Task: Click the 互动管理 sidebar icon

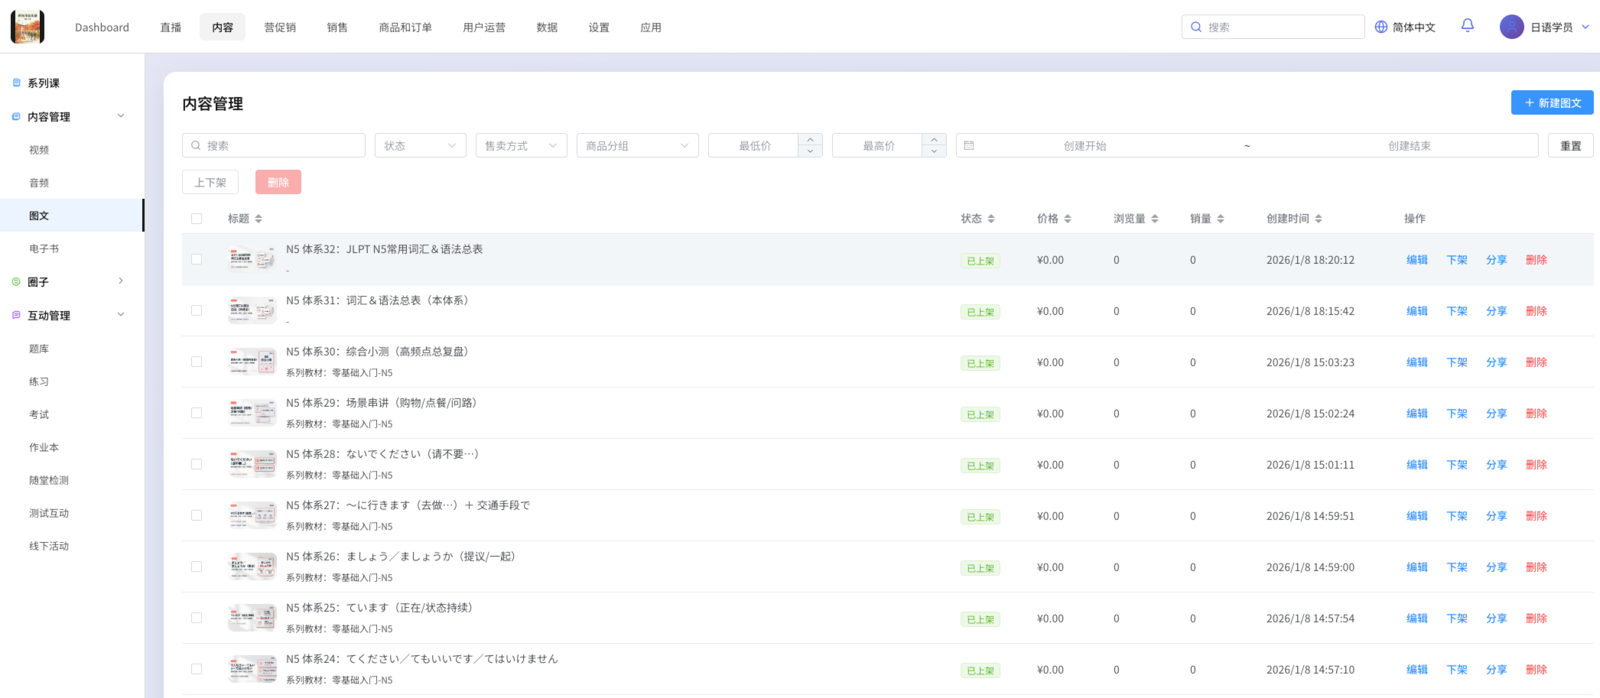Action: coord(16,315)
